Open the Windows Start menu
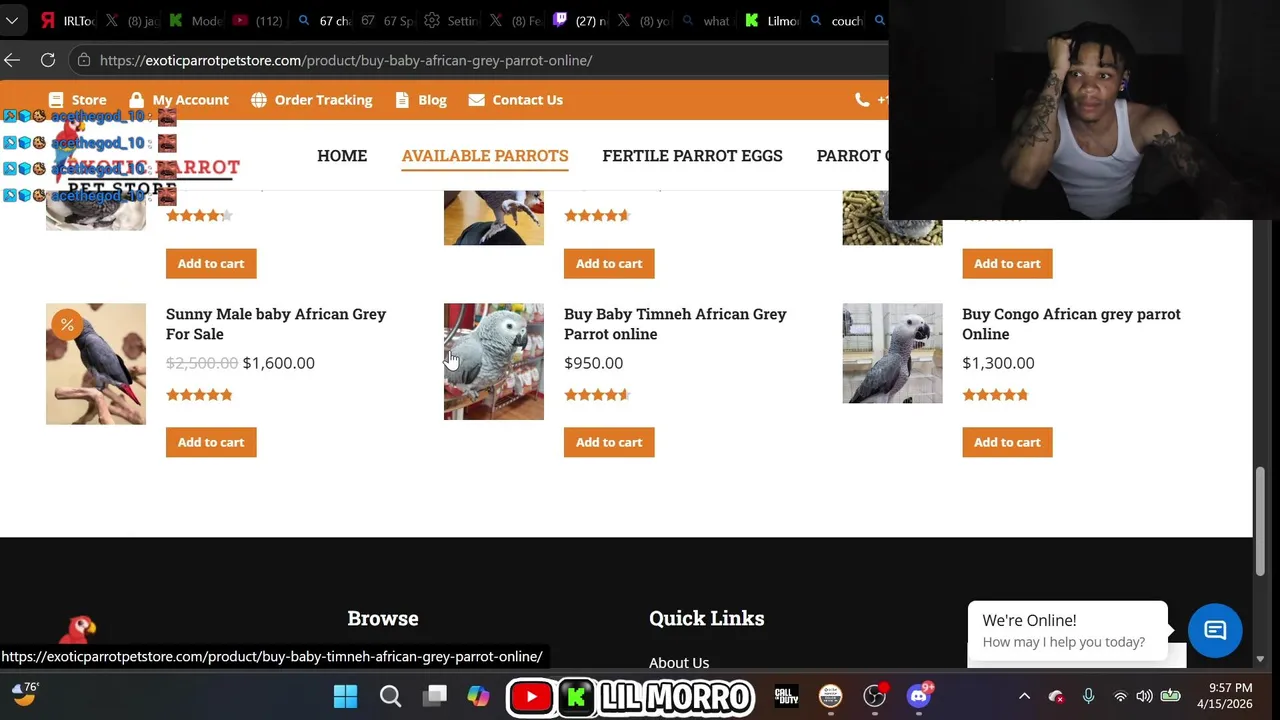Viewport: 1280px width, 720px height. pos(345,696)
